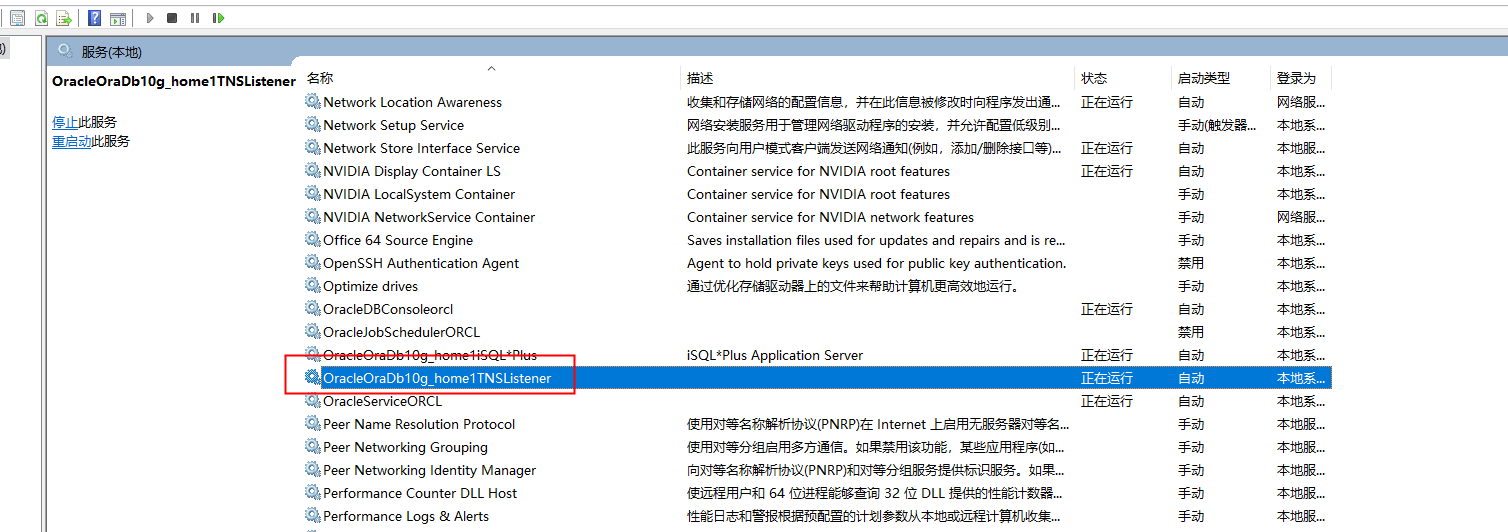Click the 服务(本地) panel header text

[112, 51]
